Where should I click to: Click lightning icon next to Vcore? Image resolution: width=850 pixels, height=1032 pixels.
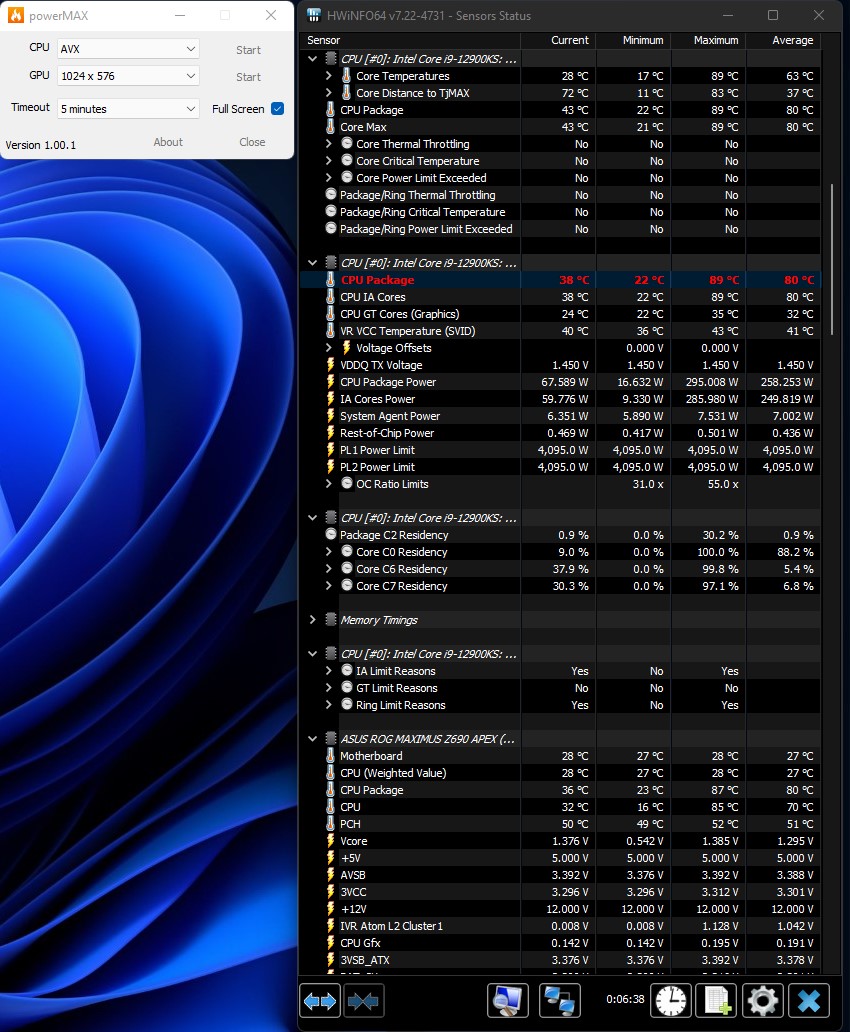tap(331, 840)
